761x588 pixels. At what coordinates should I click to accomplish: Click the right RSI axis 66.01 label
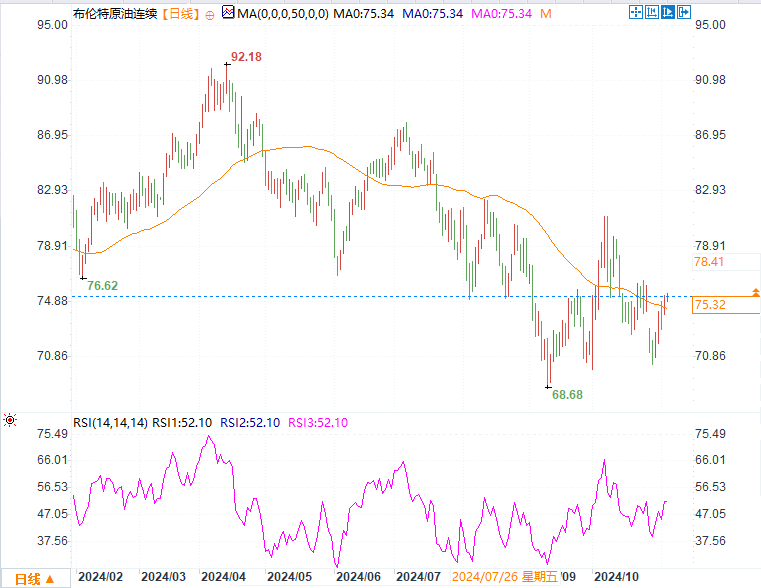711,460
